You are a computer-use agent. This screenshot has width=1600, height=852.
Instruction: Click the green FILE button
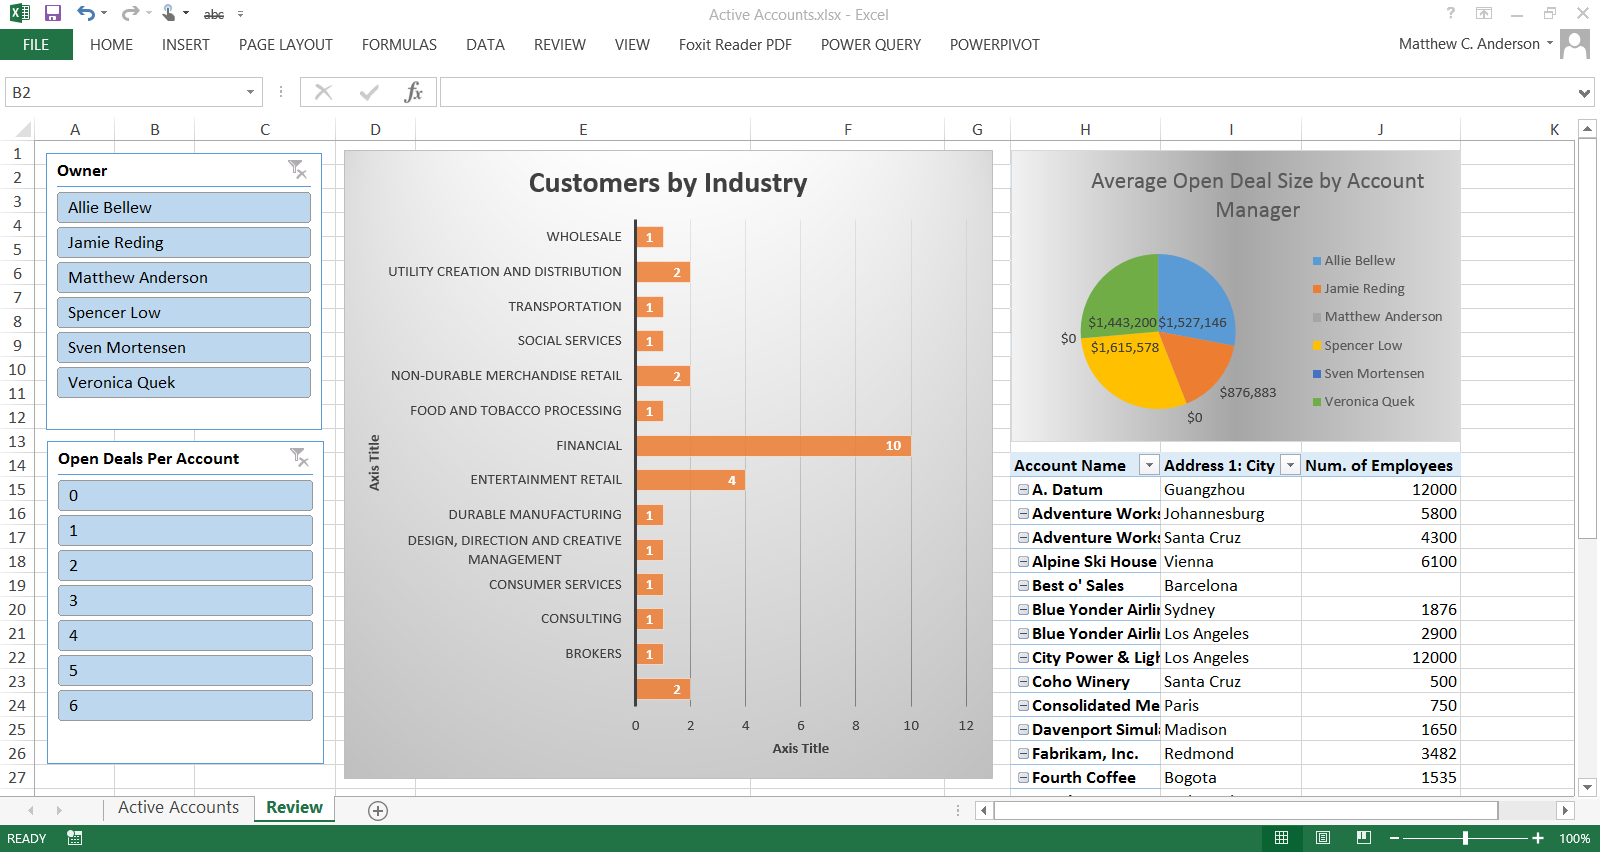pos(36,45)
